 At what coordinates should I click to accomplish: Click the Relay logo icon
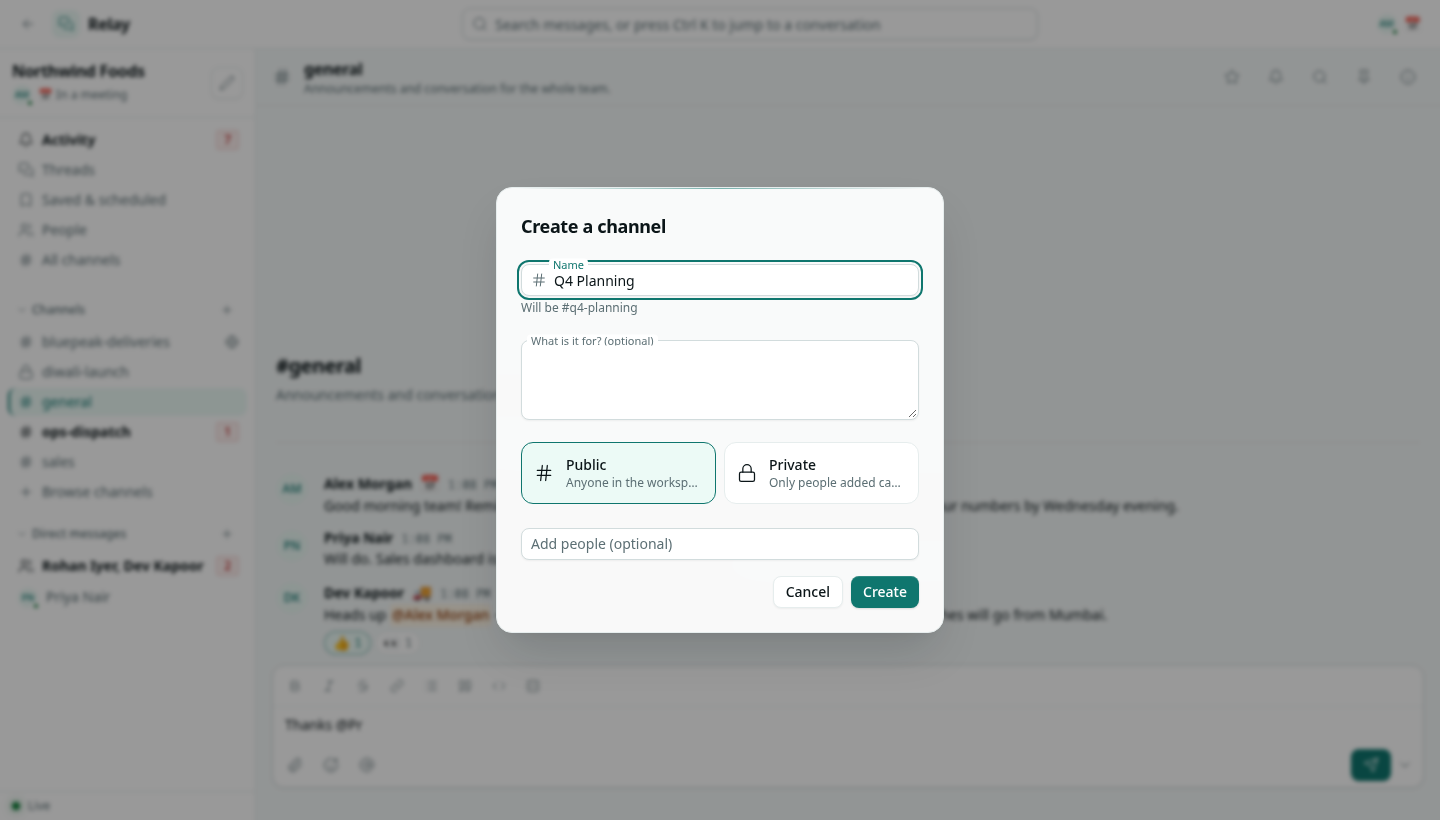(x=66, y=24)
